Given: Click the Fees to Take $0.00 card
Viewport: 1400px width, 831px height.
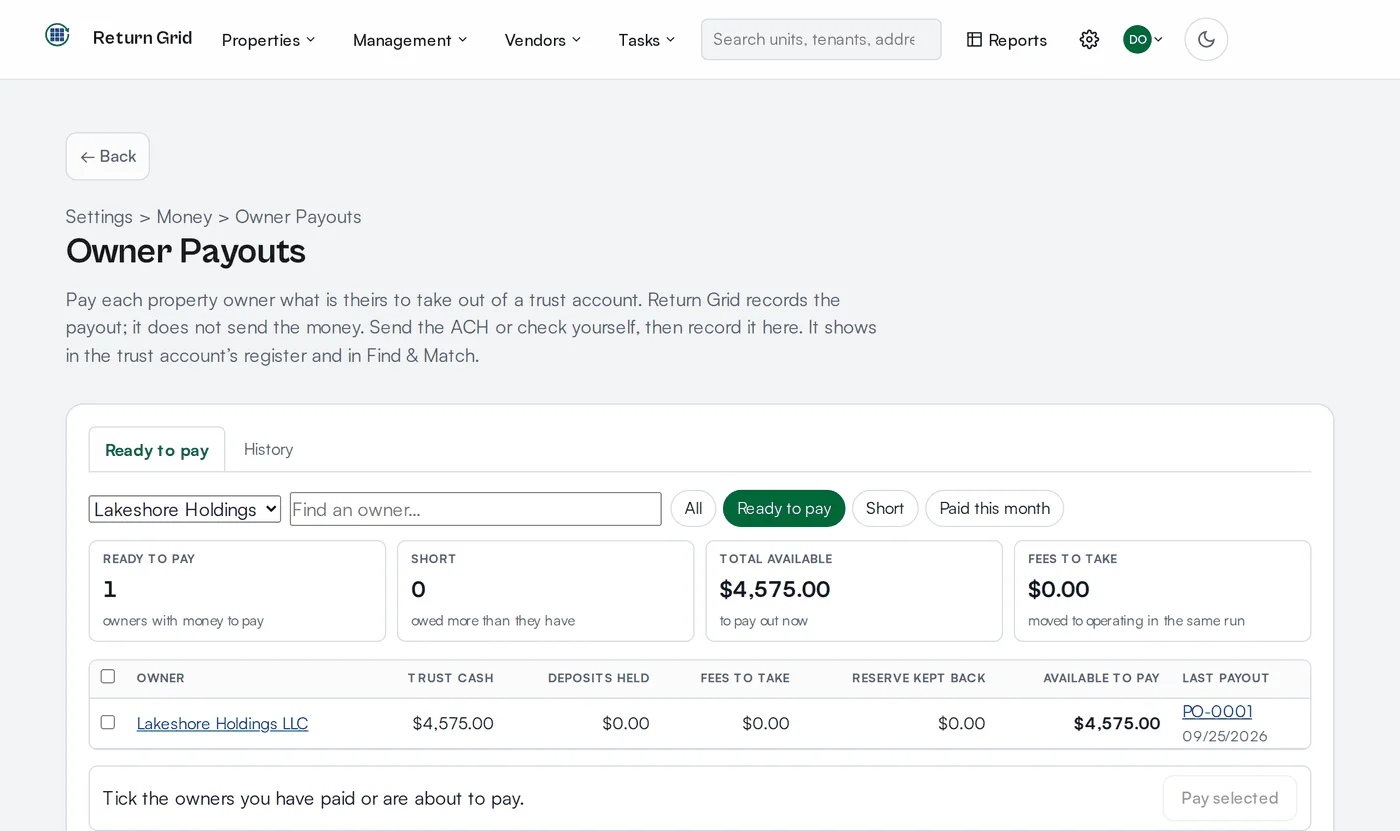Looking at the screenshot, I should click(x=1162, y=591).
